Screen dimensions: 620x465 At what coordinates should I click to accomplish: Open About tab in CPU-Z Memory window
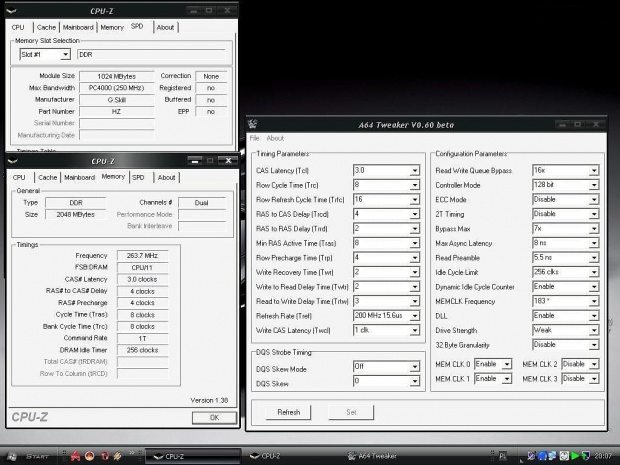pyautogui.click(x=166, y=178)
